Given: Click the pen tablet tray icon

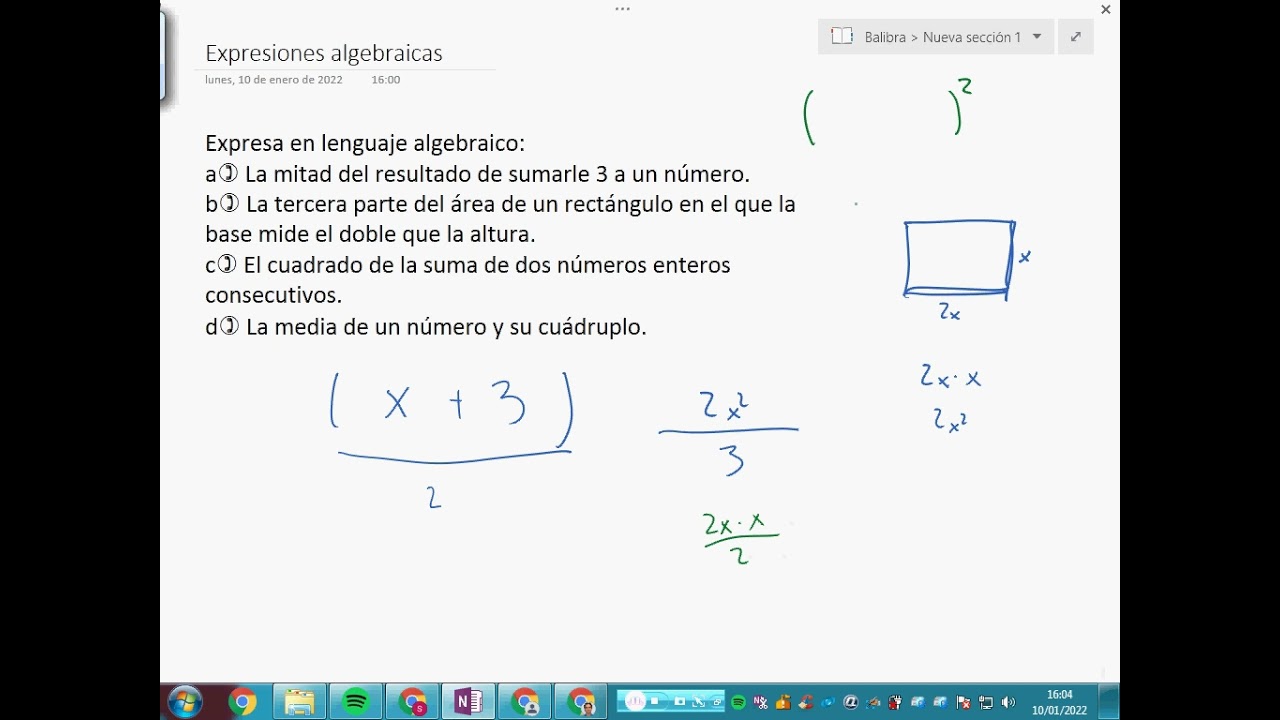Looking at the screenshot, I should coord(873,702).
